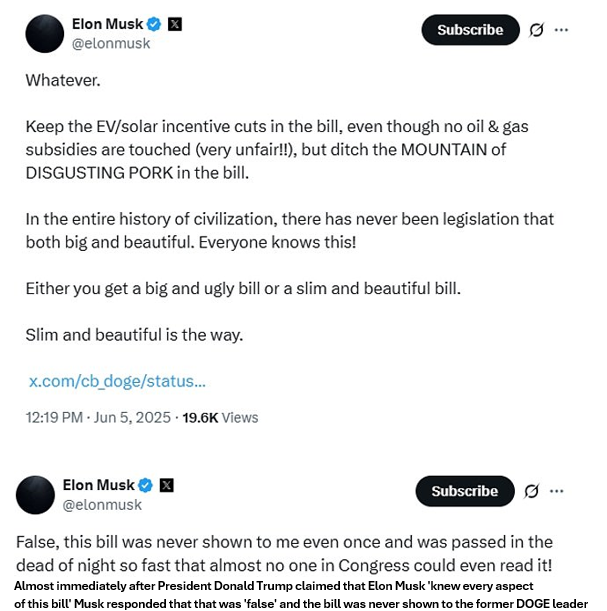Click the verified checkmark on the "False, this bill" post
Viewport: 607px width, 611px height.
145,486
